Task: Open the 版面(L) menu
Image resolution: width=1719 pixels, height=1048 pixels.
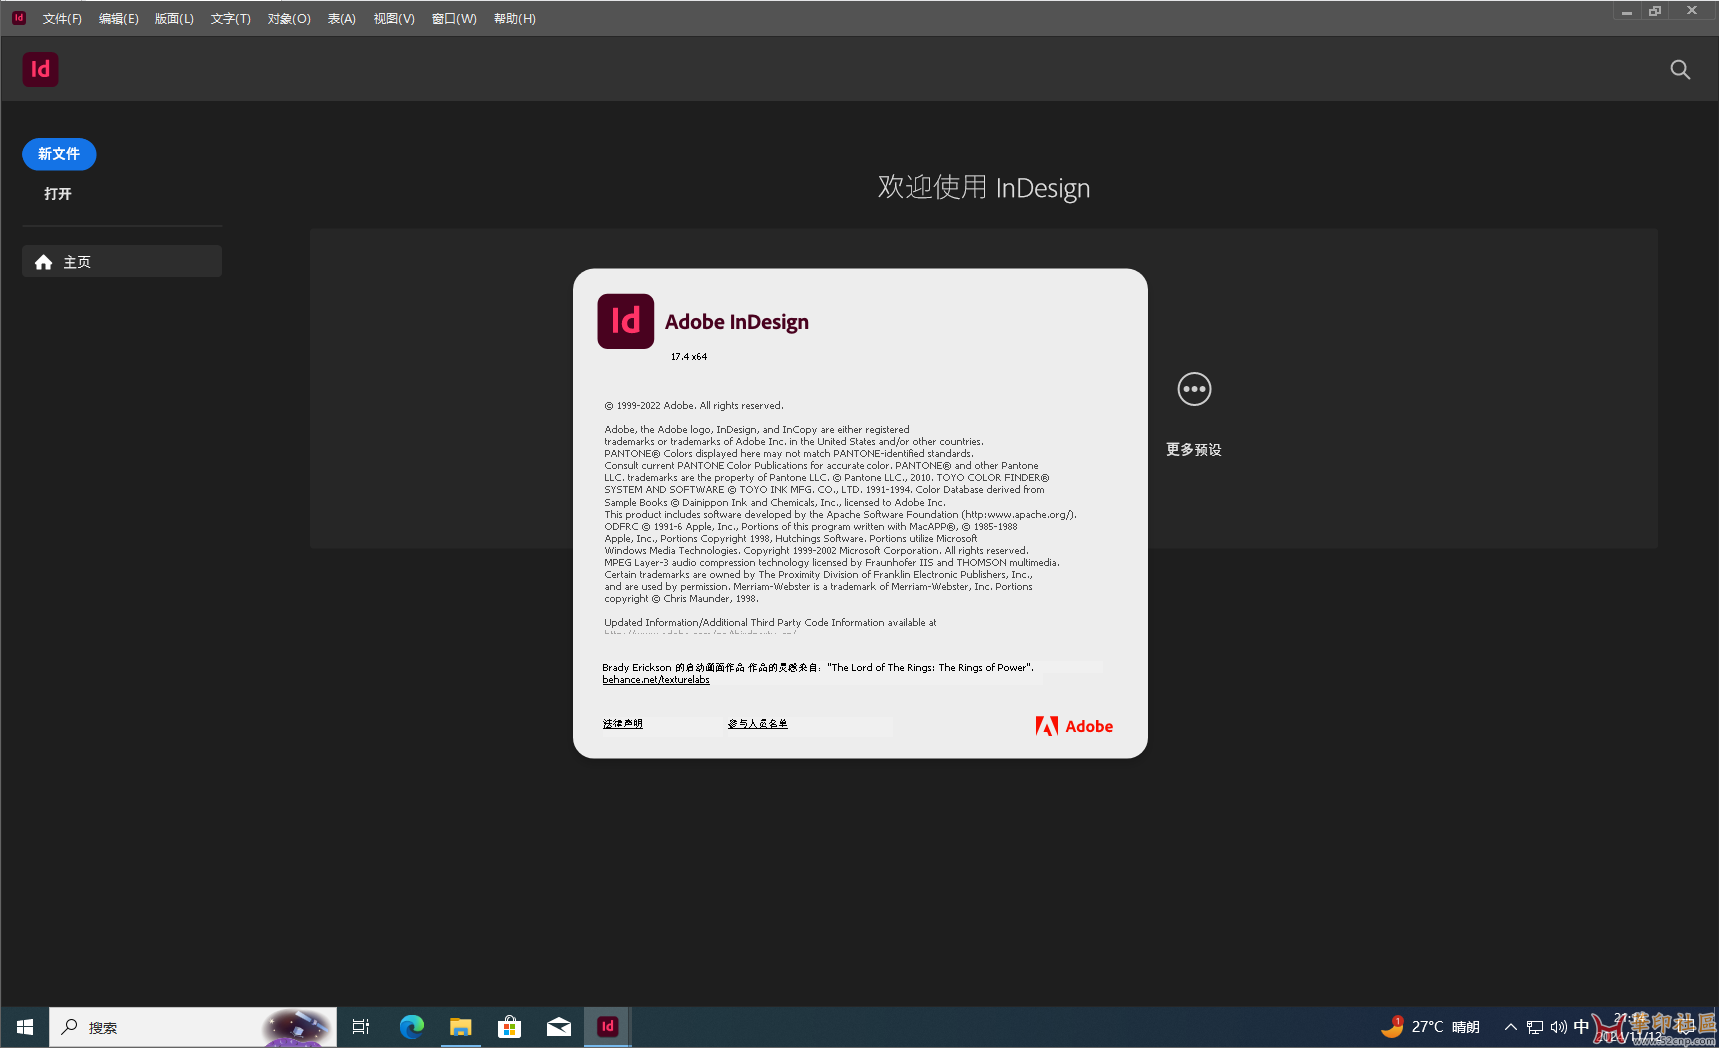Action: tap(174, 19)
